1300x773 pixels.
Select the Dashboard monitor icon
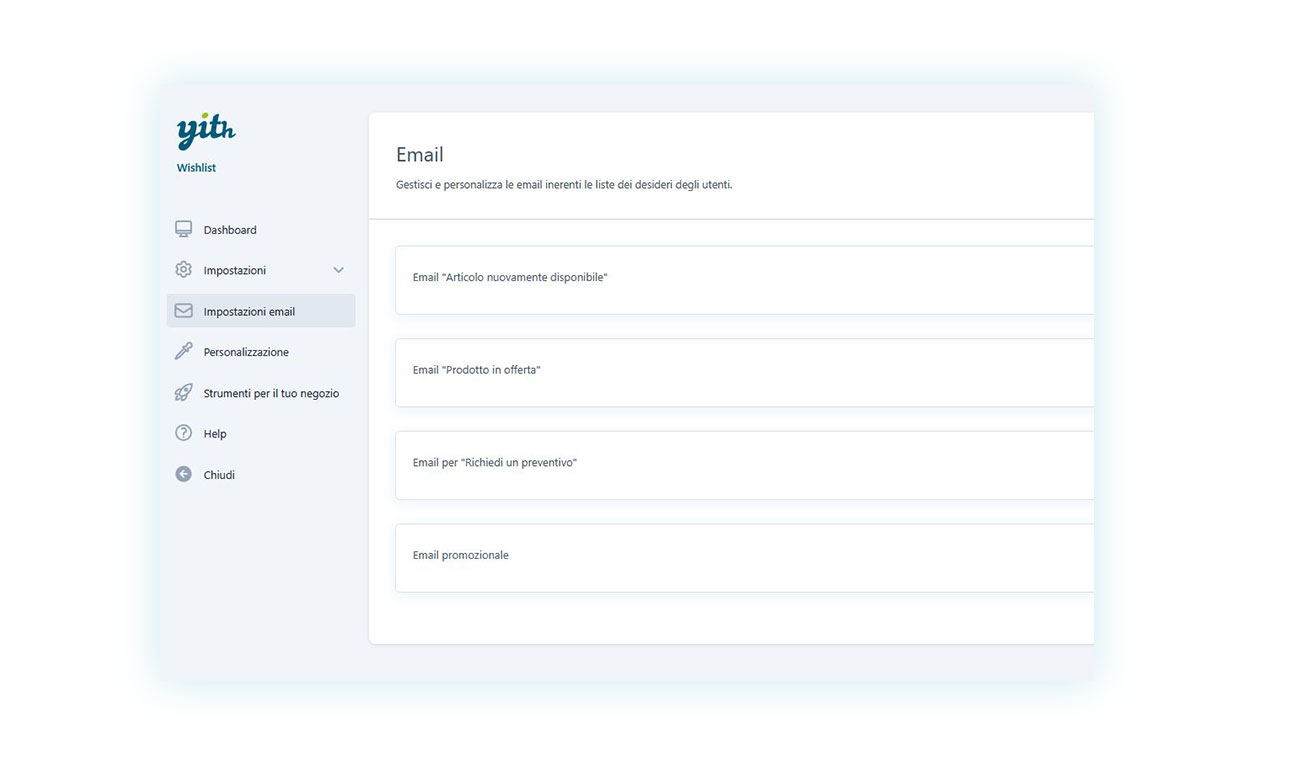183,228
